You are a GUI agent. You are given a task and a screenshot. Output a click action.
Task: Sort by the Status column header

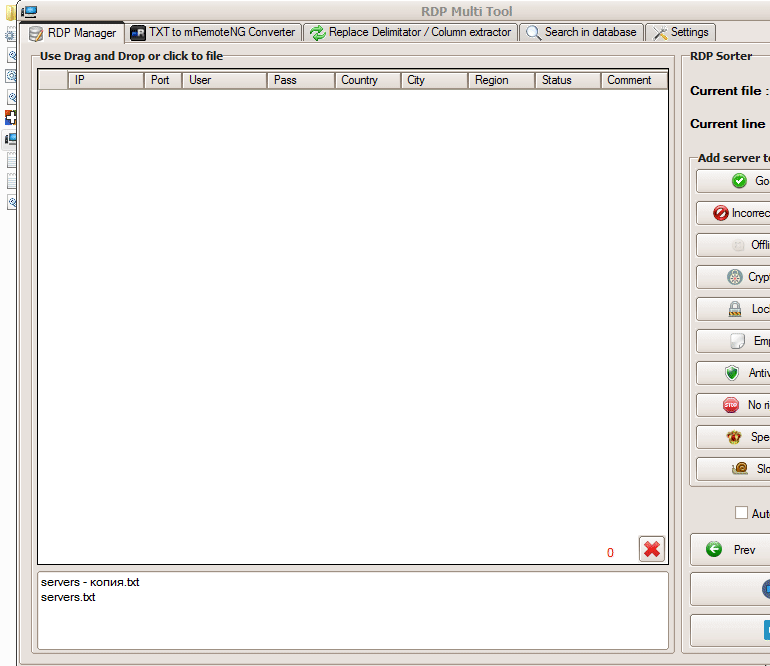click(x=568, y=80)
